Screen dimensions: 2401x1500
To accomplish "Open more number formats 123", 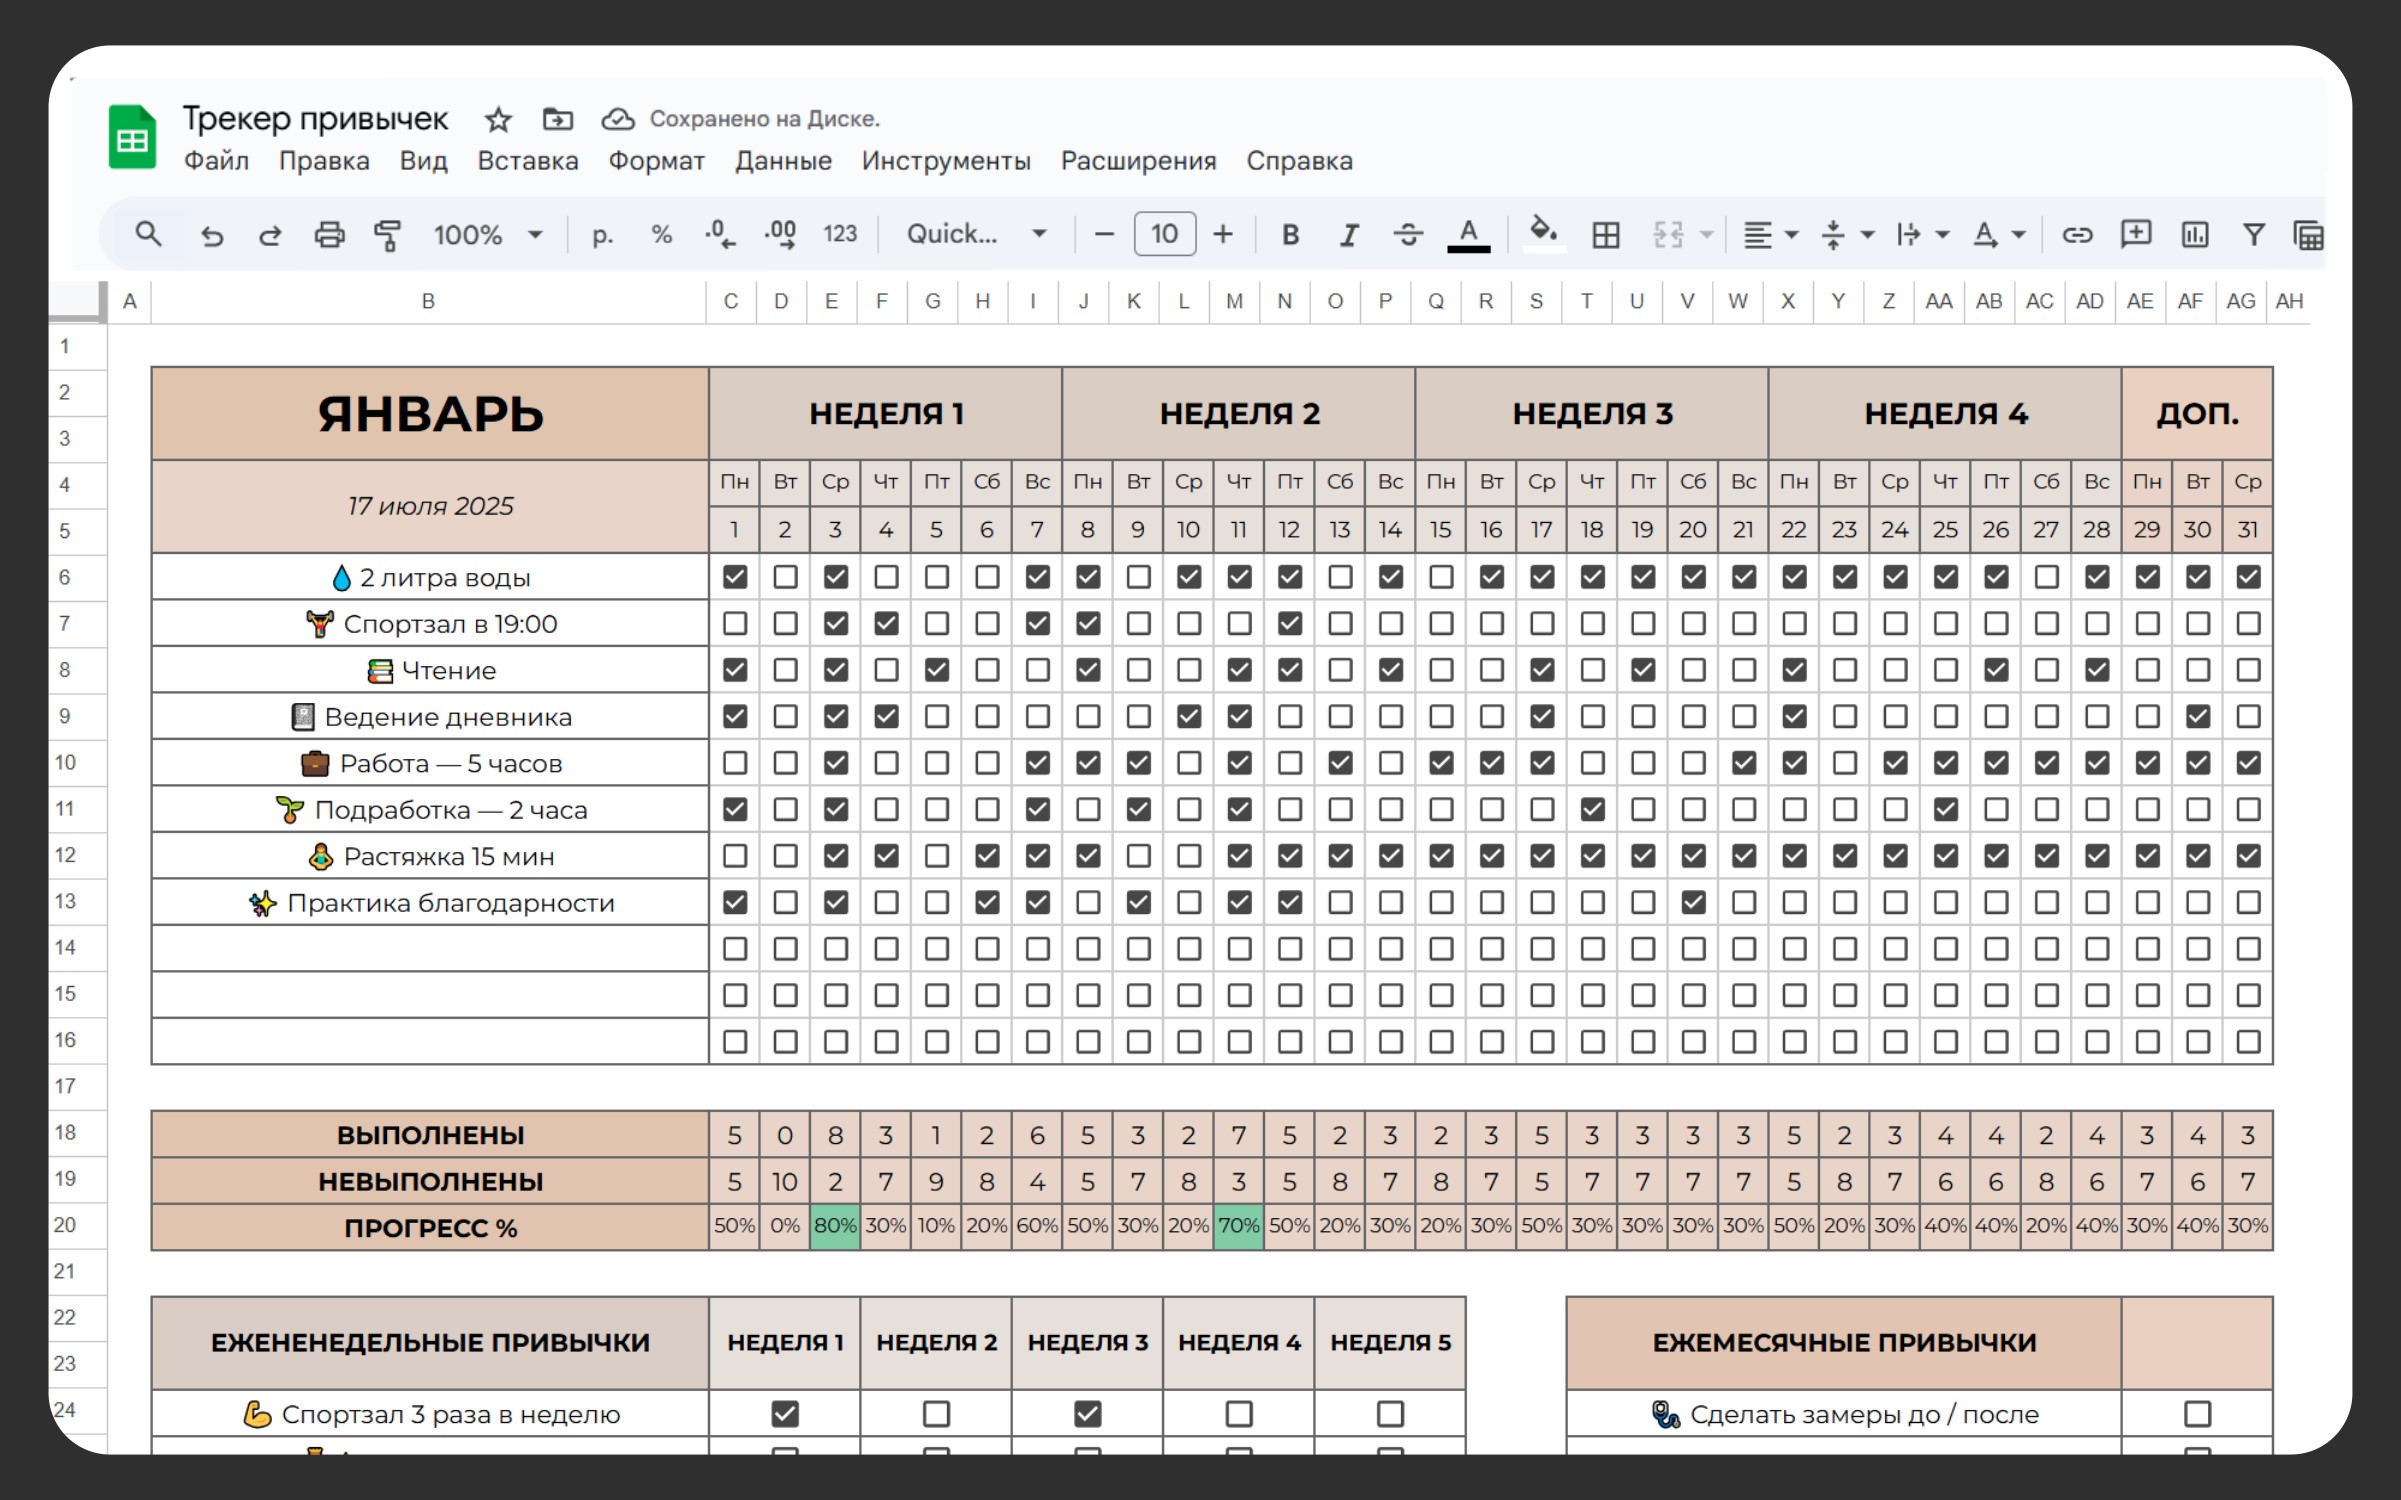I will 840,234.
